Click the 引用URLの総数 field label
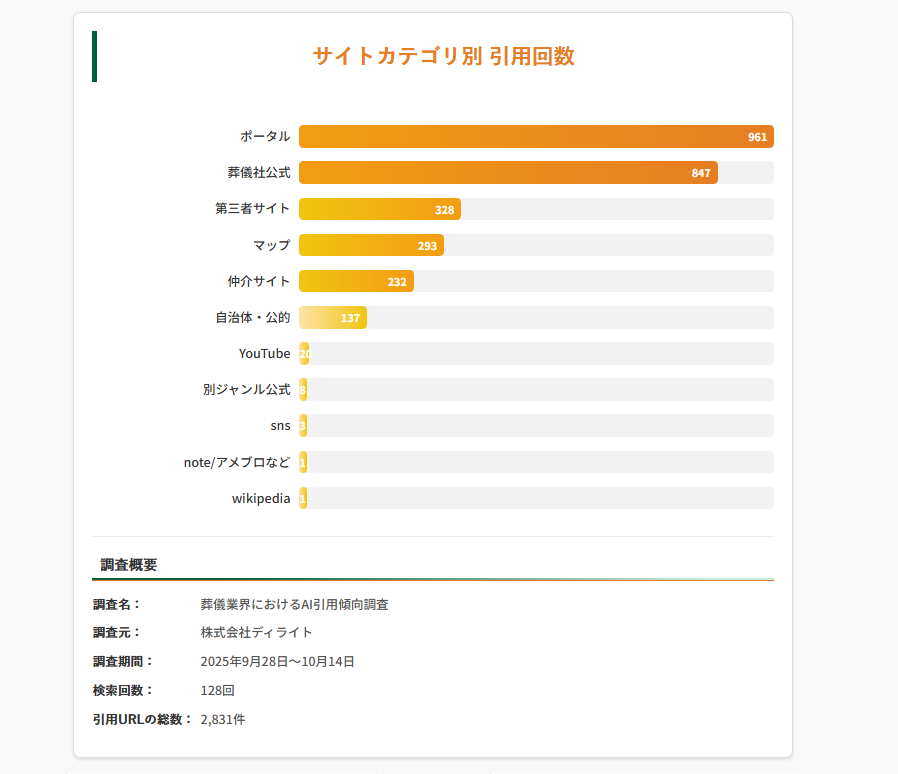 pos(142,719)
